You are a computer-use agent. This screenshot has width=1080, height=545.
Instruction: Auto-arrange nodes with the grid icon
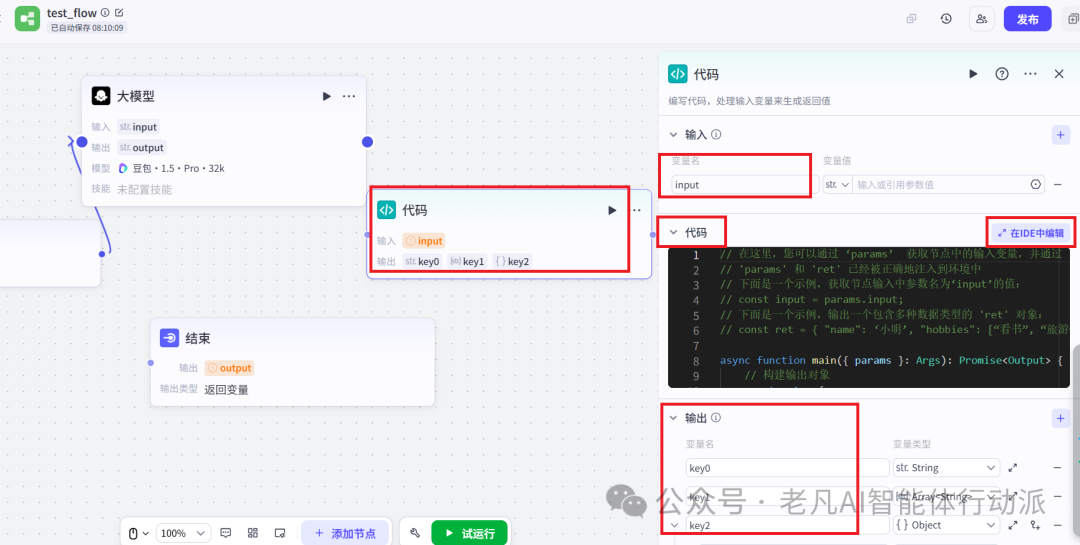click(253, 533)
